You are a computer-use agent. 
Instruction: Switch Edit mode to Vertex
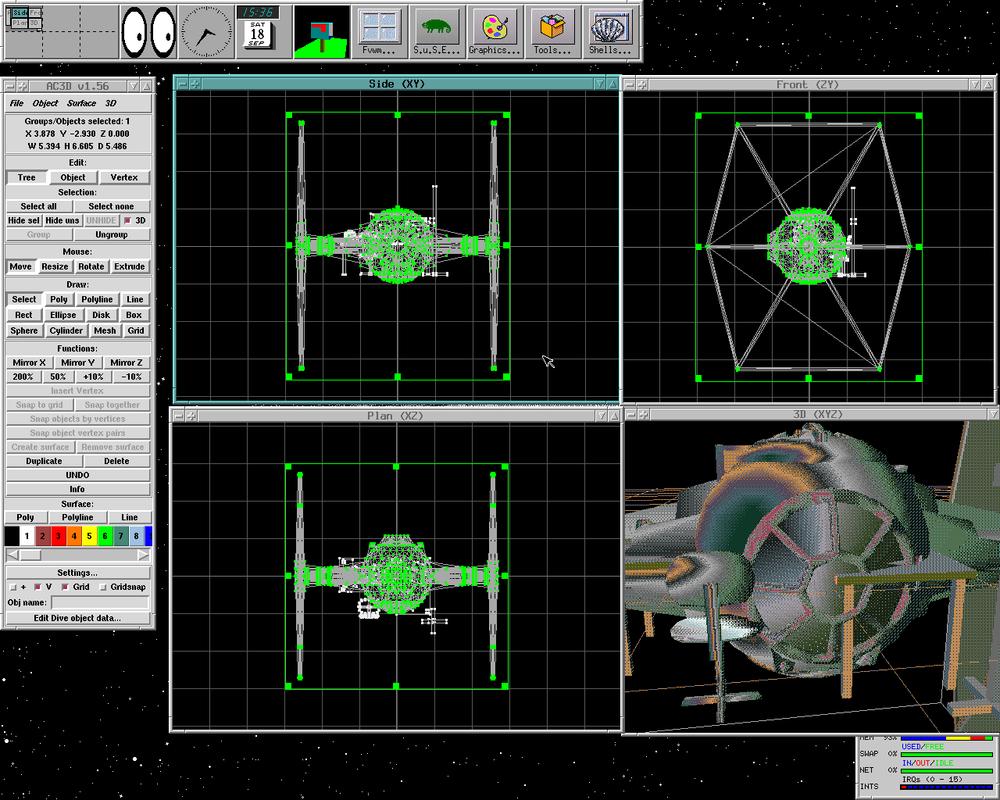pos(124,177)
